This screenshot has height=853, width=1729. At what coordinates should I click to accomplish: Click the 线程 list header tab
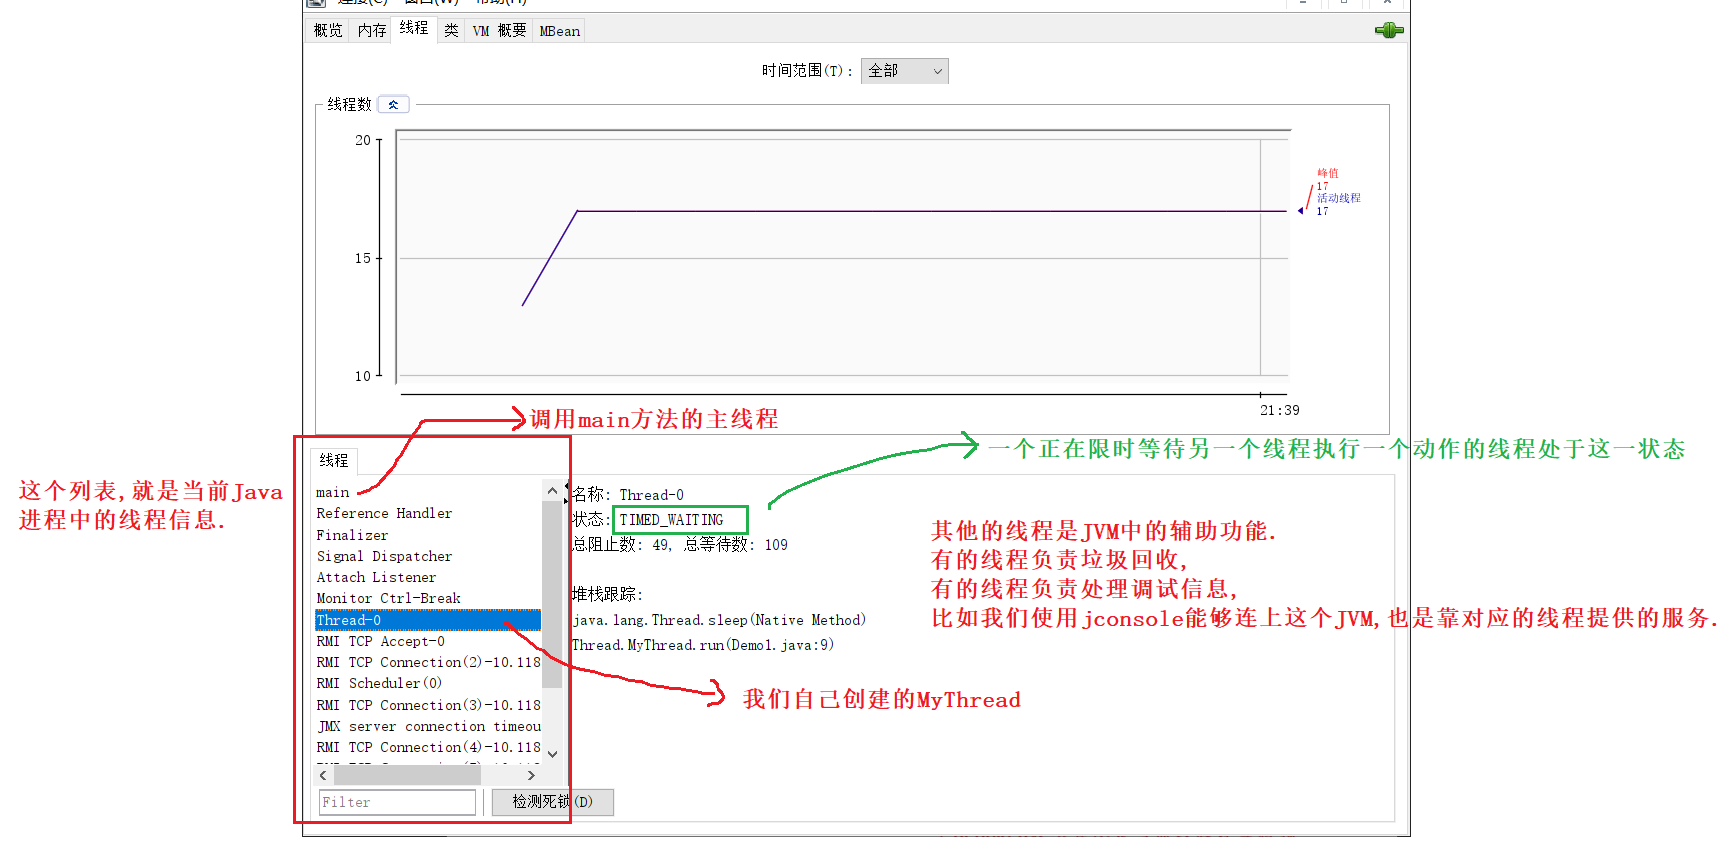[x=334, y=460]
